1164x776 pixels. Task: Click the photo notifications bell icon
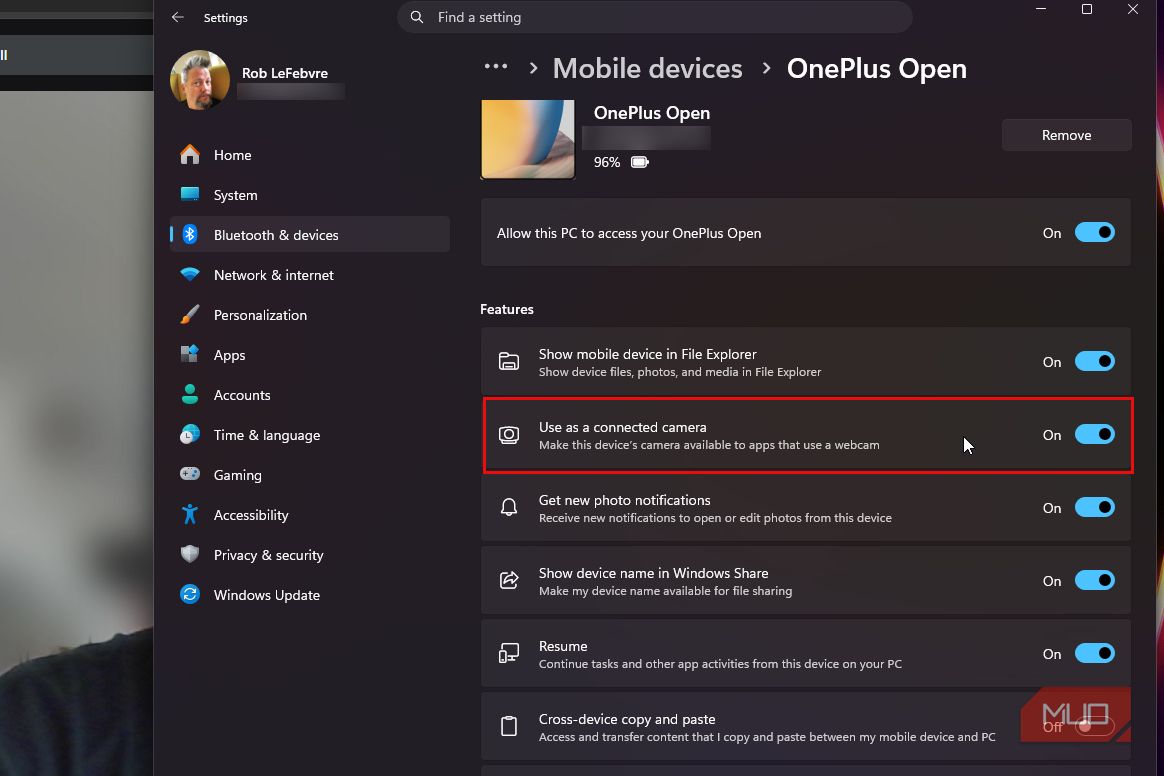click(x=509, y=507)
